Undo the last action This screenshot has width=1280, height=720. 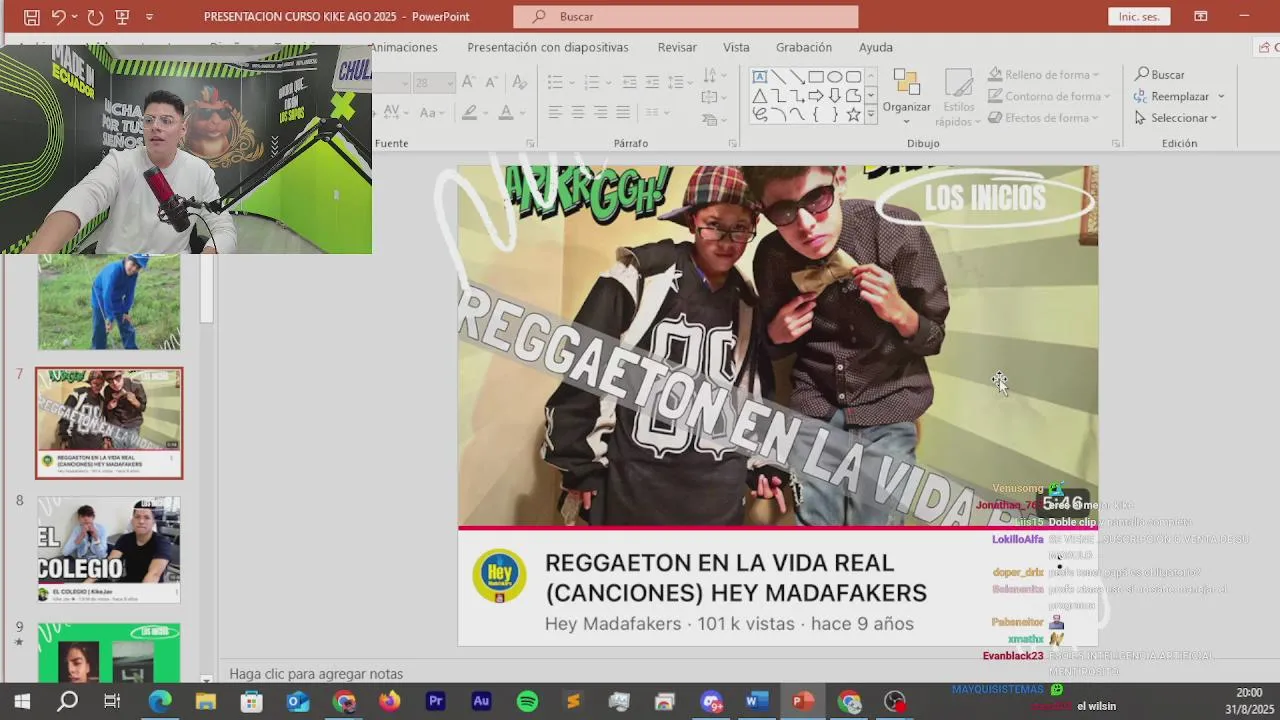point(59,17)
